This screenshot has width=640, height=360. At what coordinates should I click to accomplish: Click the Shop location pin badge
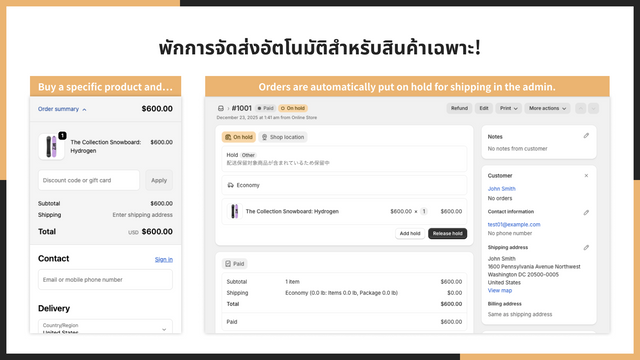(283, 137)
